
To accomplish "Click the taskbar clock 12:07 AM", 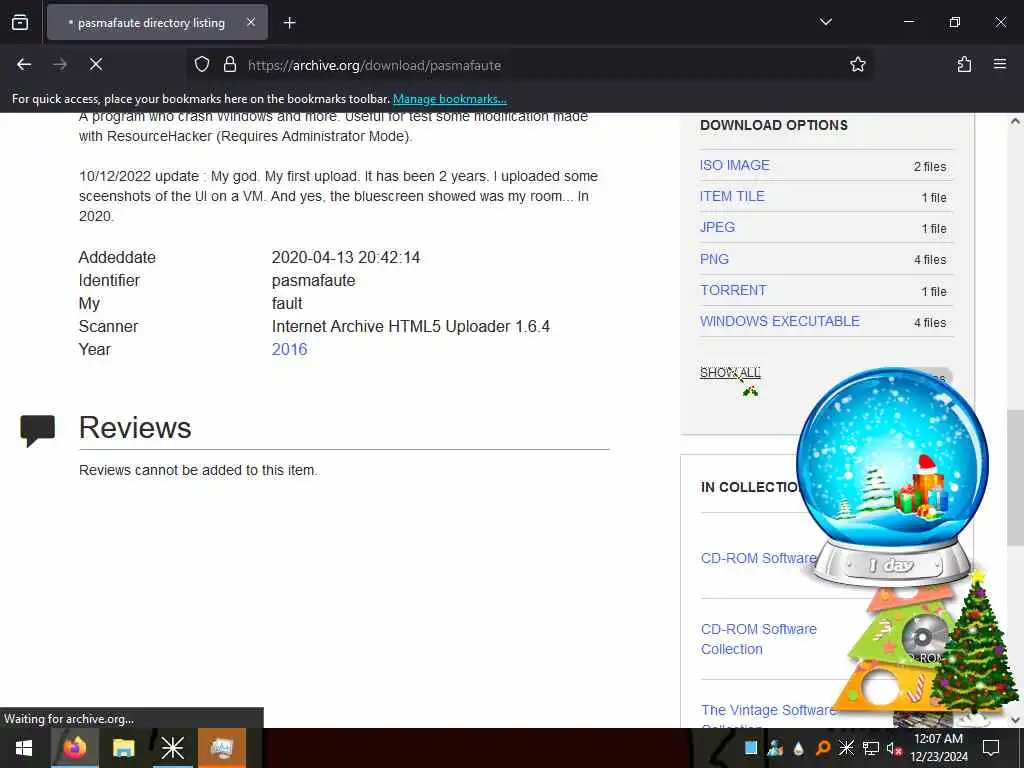I will pyautogui.click(x=938, y=739).
